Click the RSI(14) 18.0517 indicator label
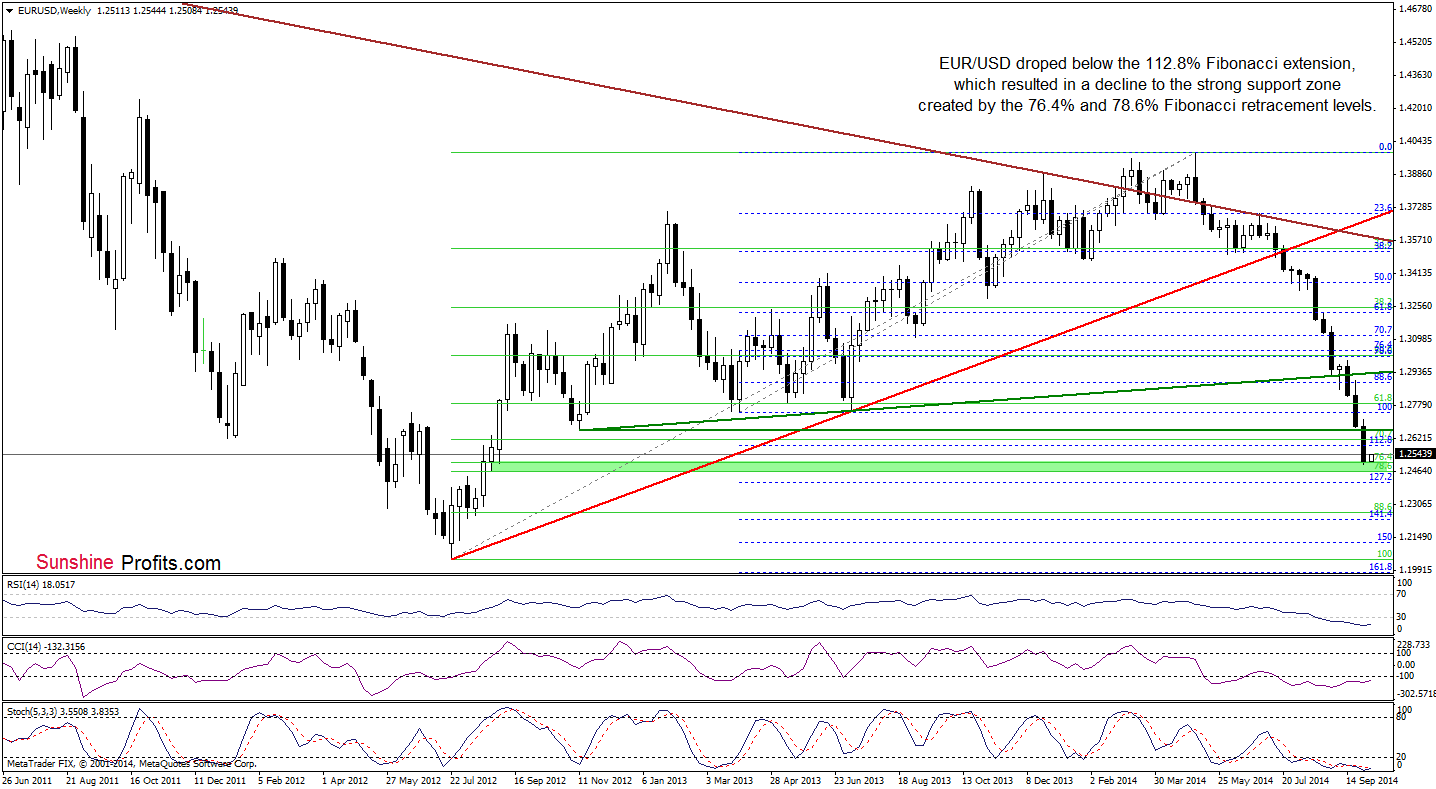Image resolution: width=1436 pixels, height=789 pixels. 41,584
